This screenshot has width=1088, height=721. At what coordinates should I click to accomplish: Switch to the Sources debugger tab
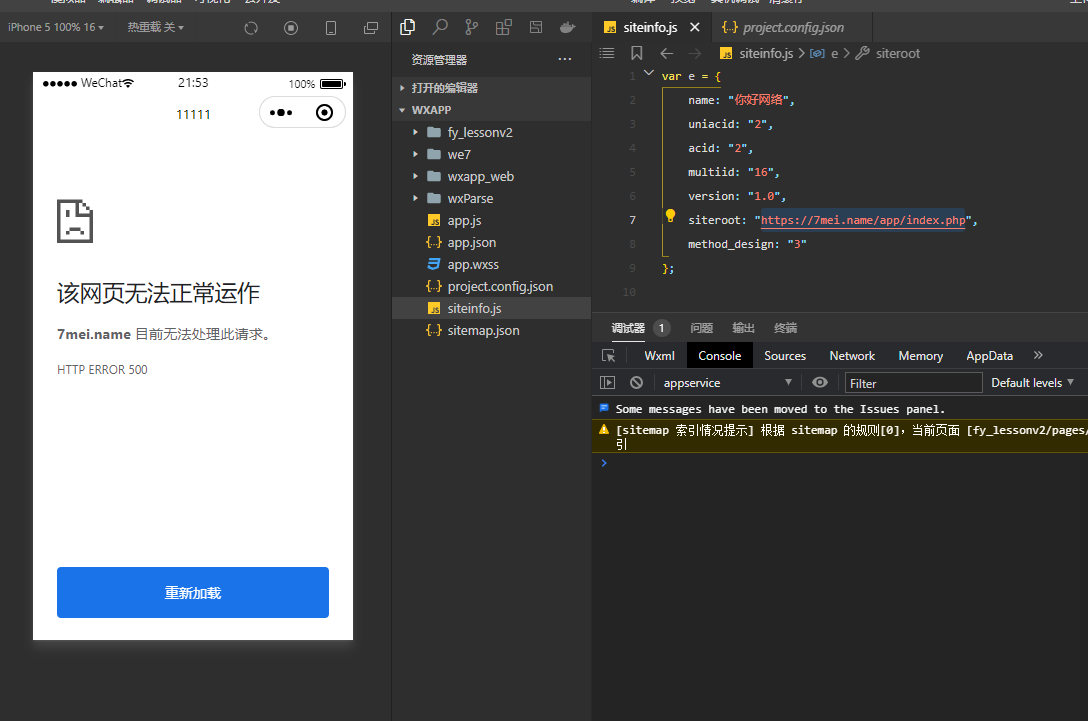click(785, 355)
